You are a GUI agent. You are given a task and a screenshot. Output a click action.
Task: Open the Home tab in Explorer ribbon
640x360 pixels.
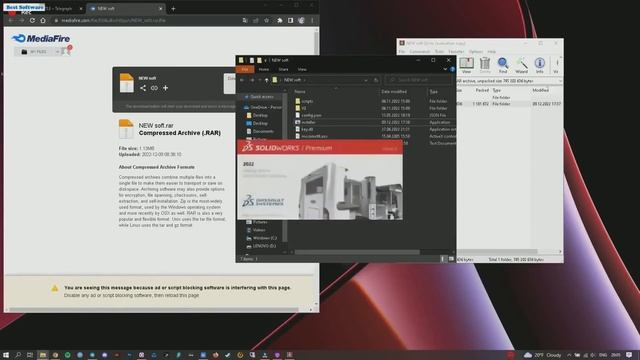coord(264,69)
